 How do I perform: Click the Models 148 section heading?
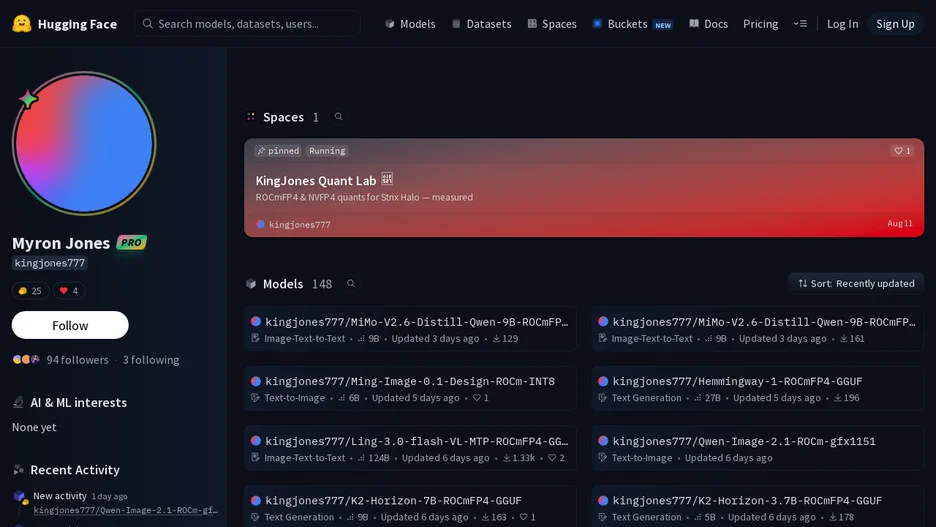[x=297, y=284]
